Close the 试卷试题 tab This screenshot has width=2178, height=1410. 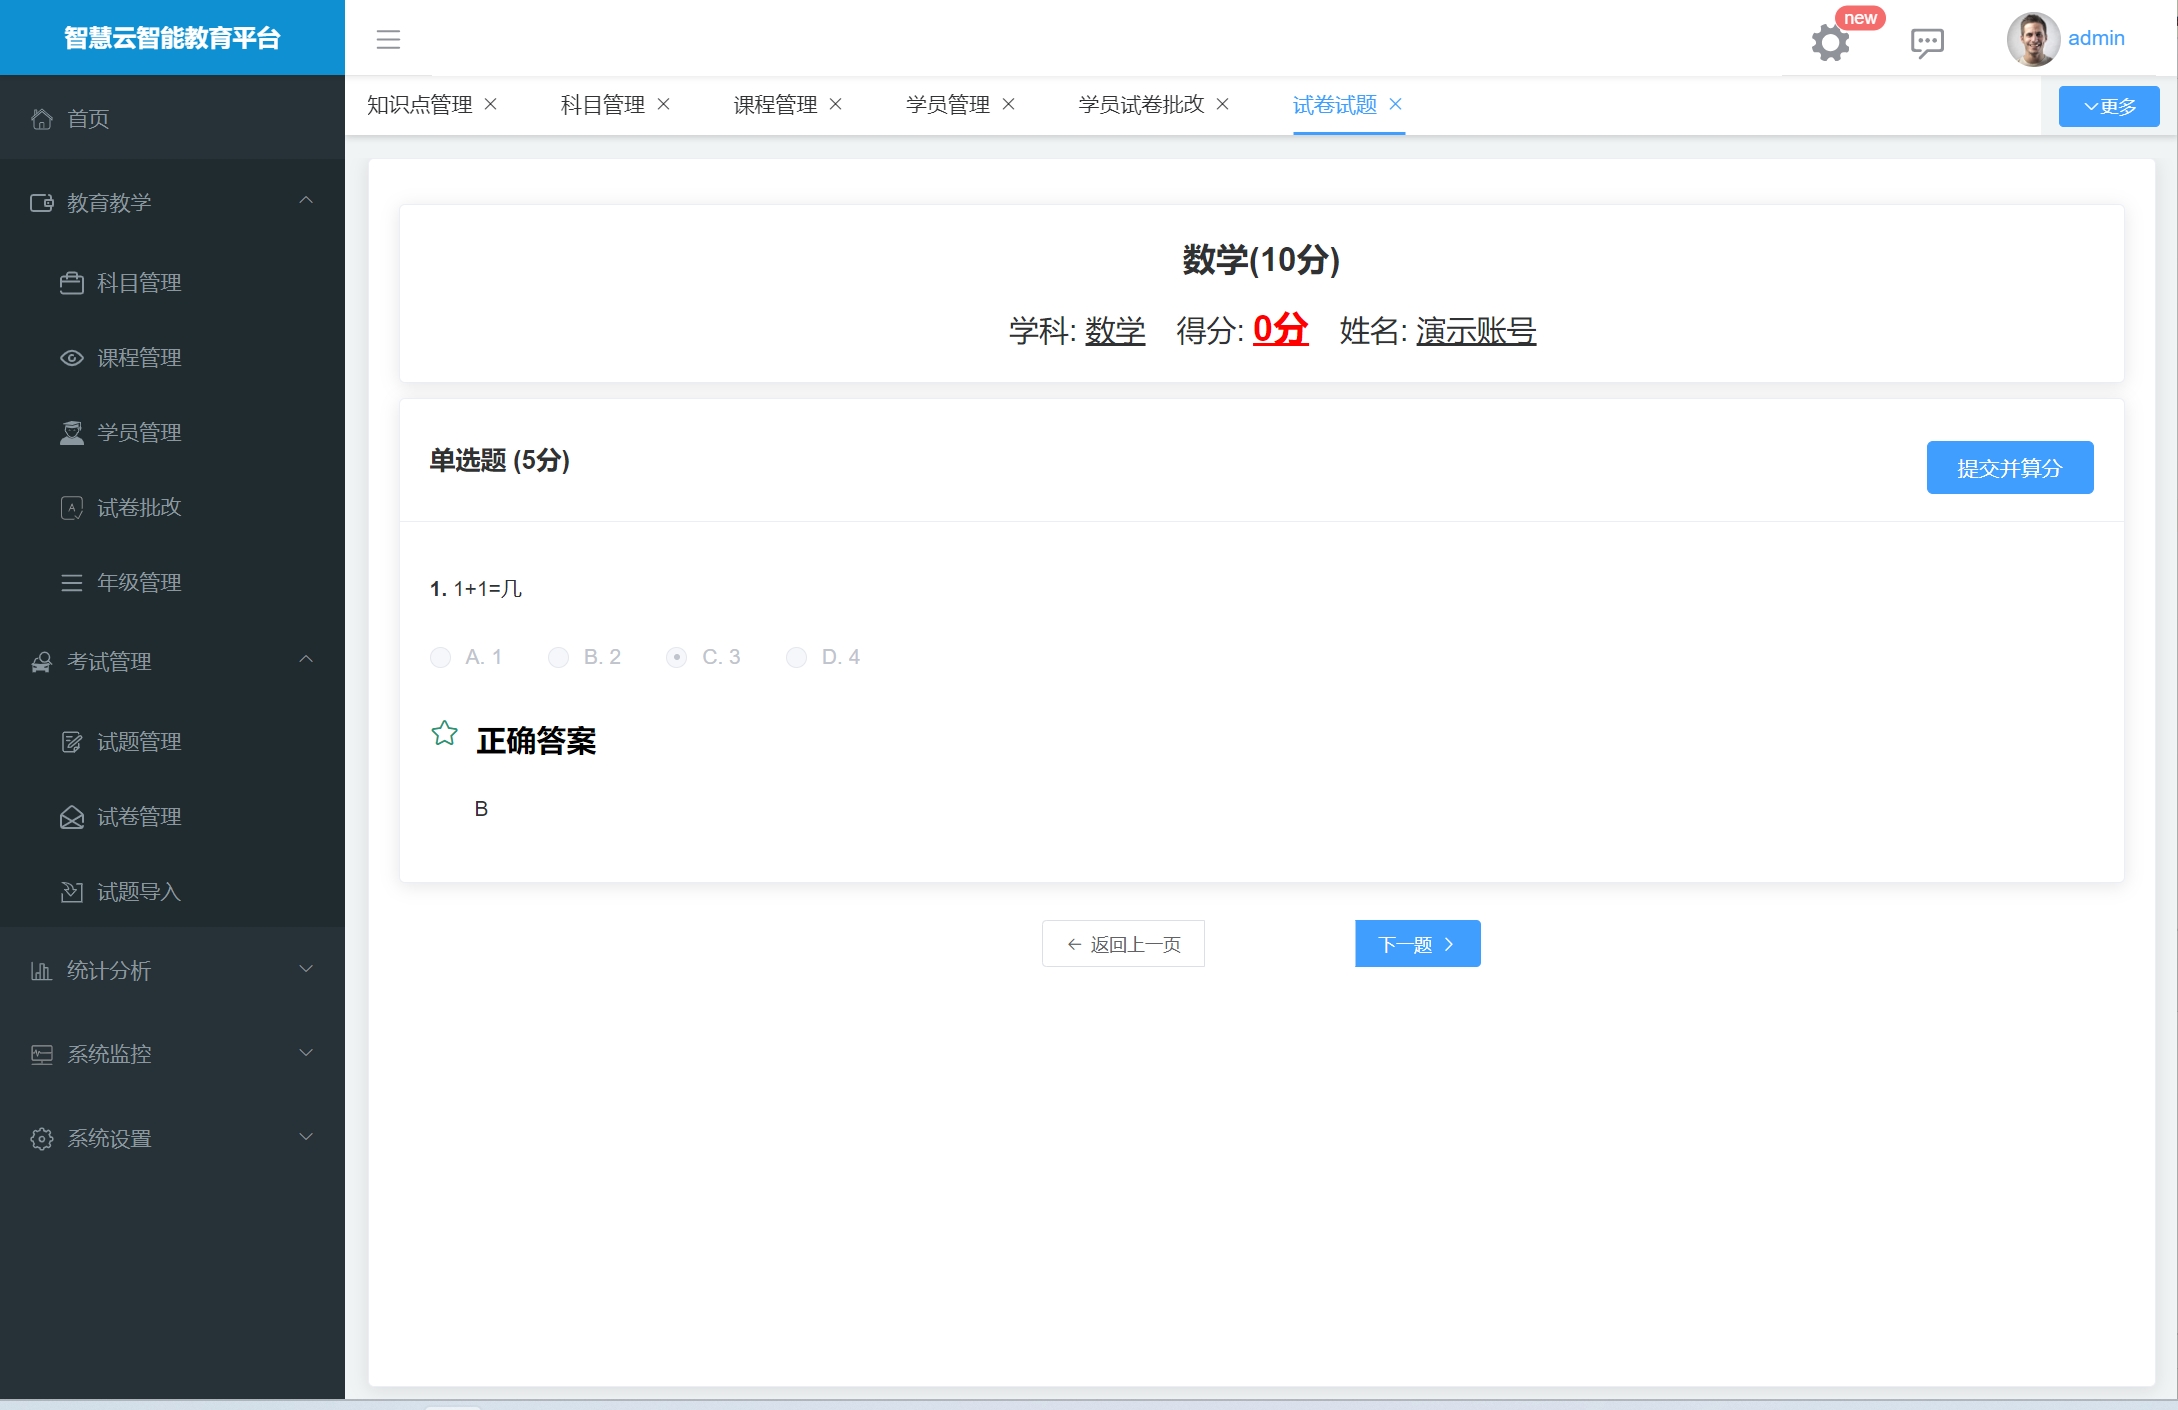[x=1396, y=104]
